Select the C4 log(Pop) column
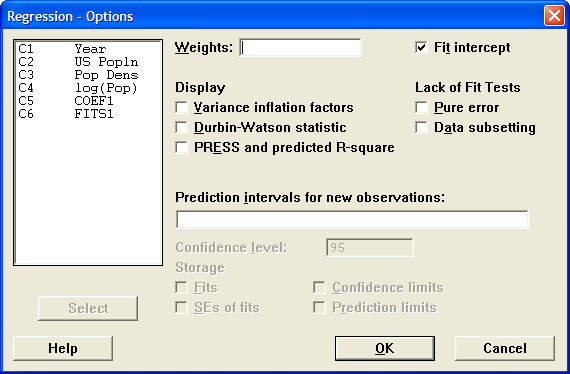Image resolution: width=570 pixels, height=374 pixels. tap(88, 88)
